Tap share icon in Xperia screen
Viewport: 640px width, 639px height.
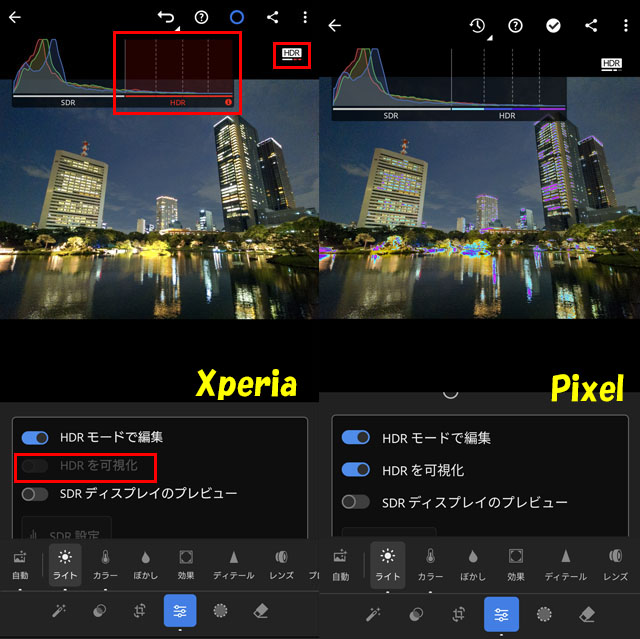(272, 17)
